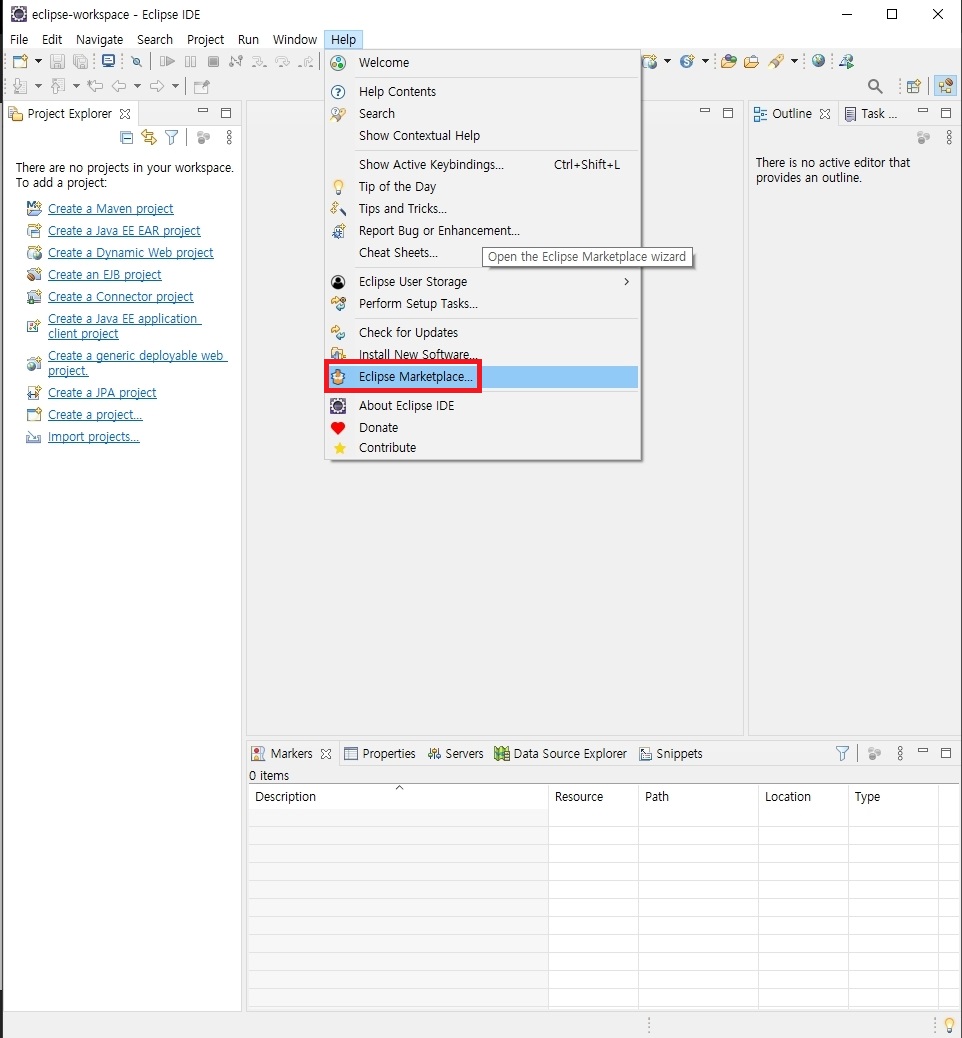Open the Next Annotation dropdown arrow
Viewport: 962px width, 1038px height.
[38, 86]
